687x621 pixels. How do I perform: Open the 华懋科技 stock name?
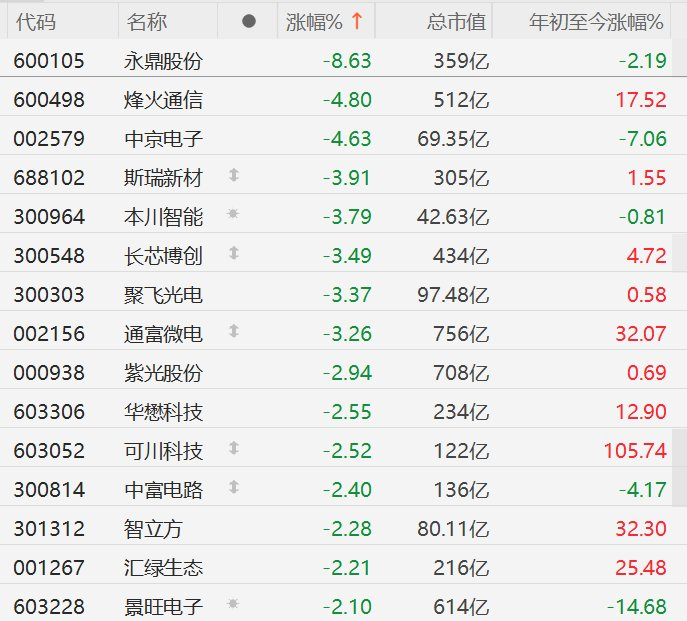pos(163,412)
